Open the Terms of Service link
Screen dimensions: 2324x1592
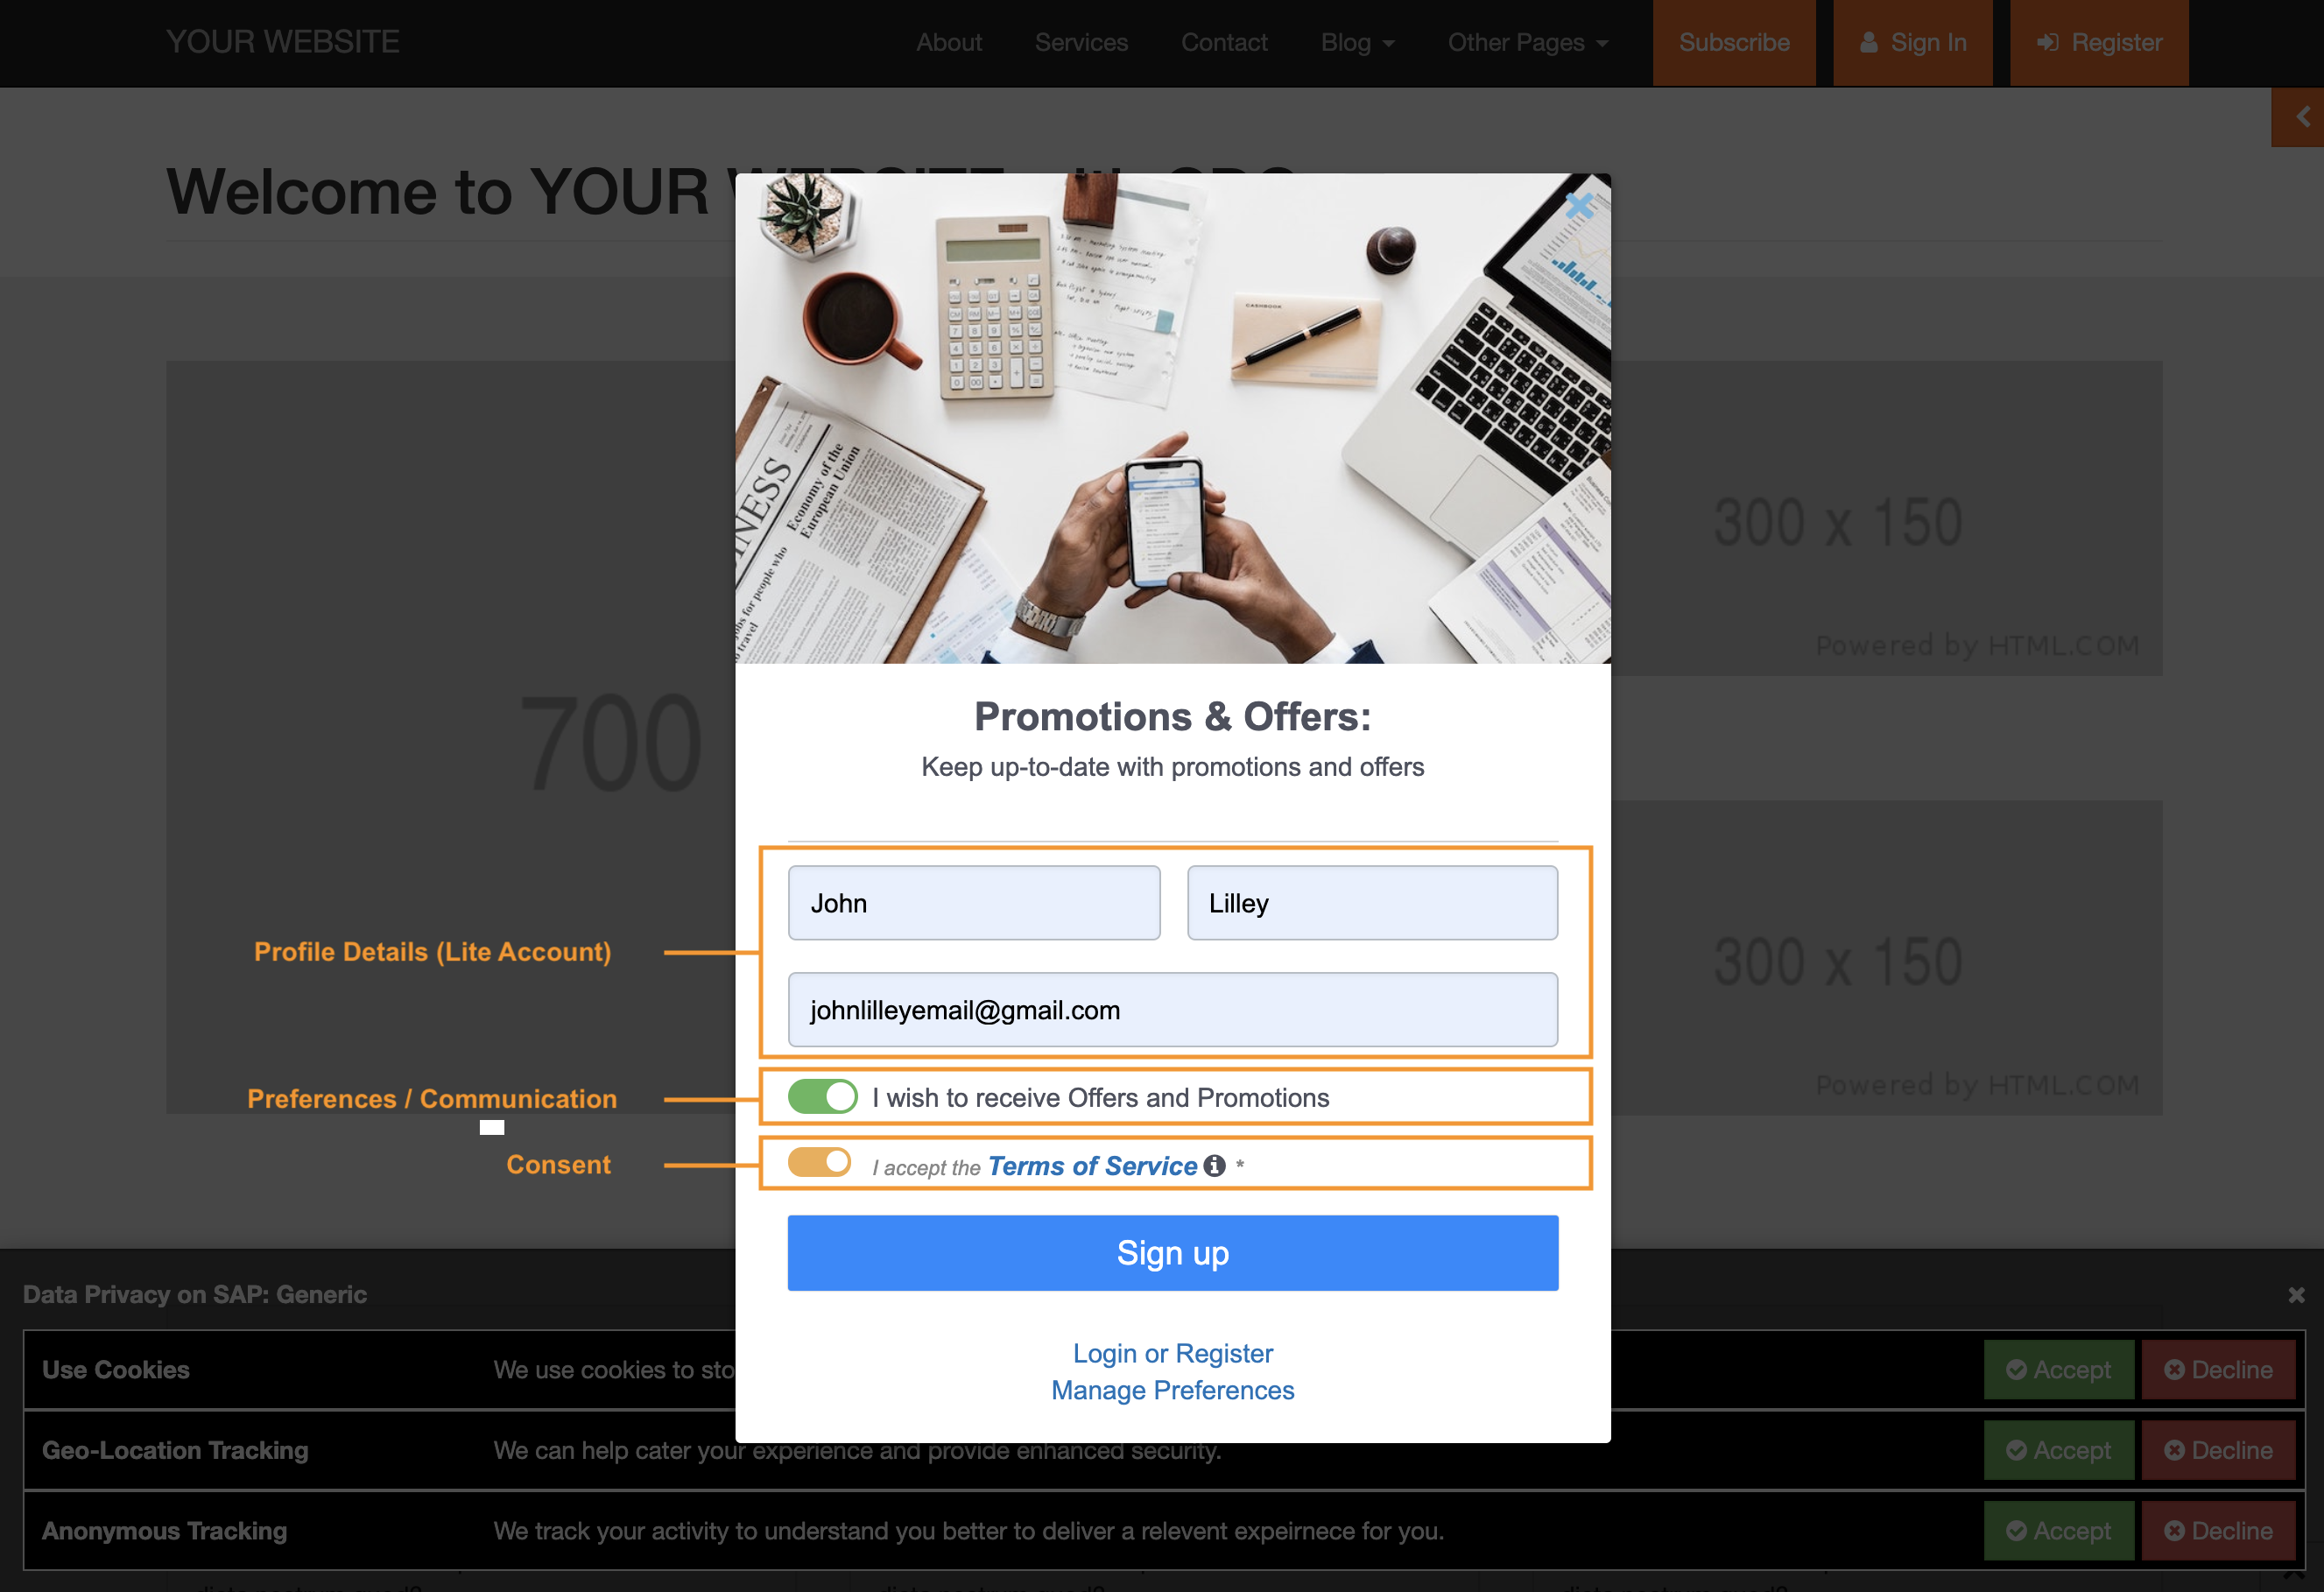point(1092,1166)
